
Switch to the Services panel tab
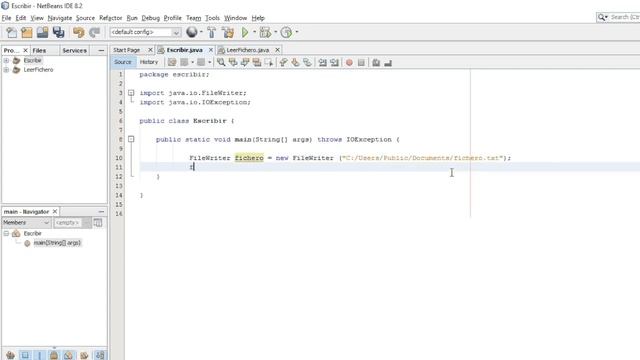click(74, 51)
